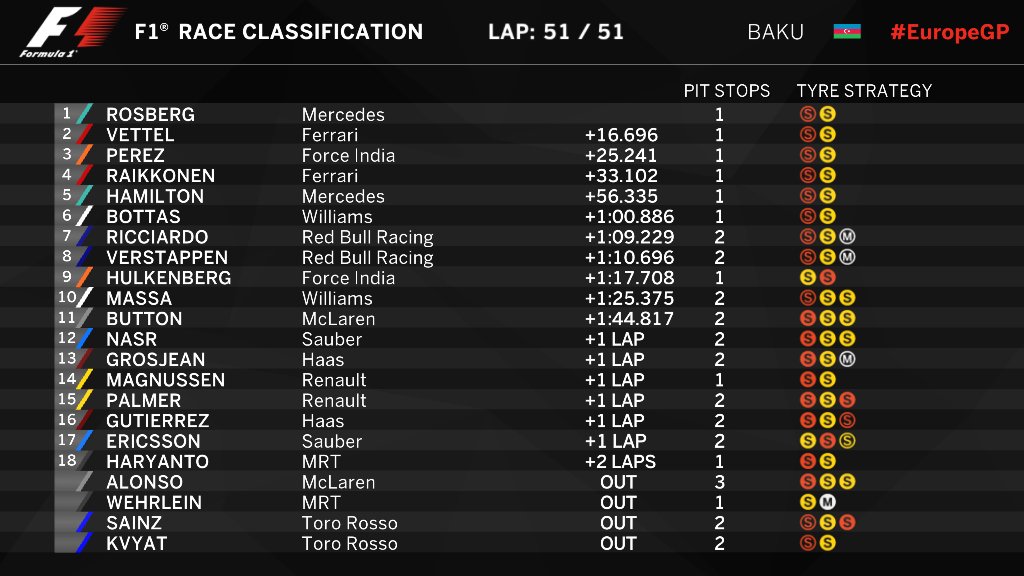This screenshot has width=1024, height=576.
Task: Click the Formula 1 logo
Action: [71, 33]
